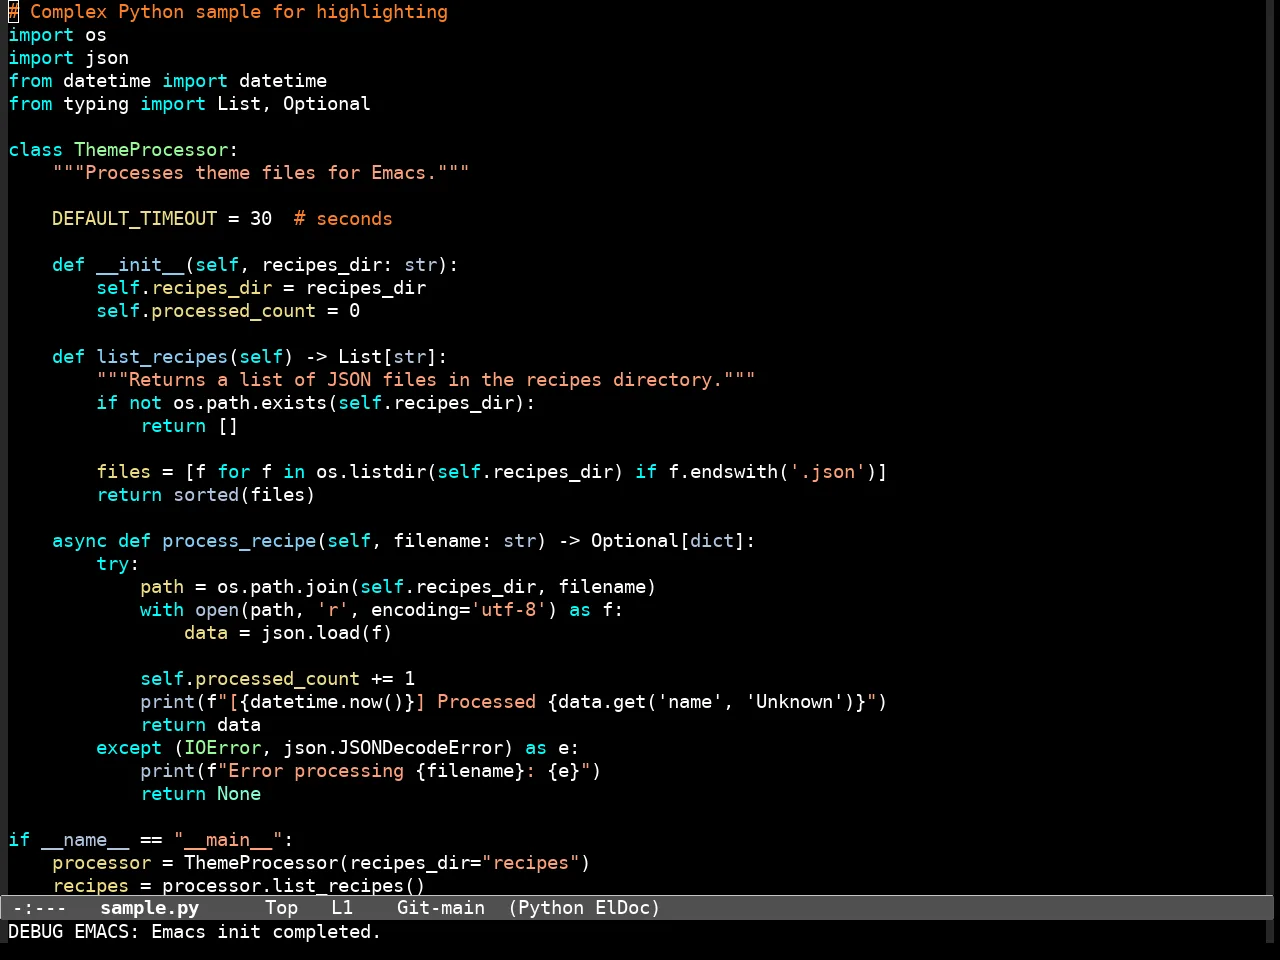Click the list_recipes function name
The width and height of the screenshot is (1280, 960).
[162, 357]
